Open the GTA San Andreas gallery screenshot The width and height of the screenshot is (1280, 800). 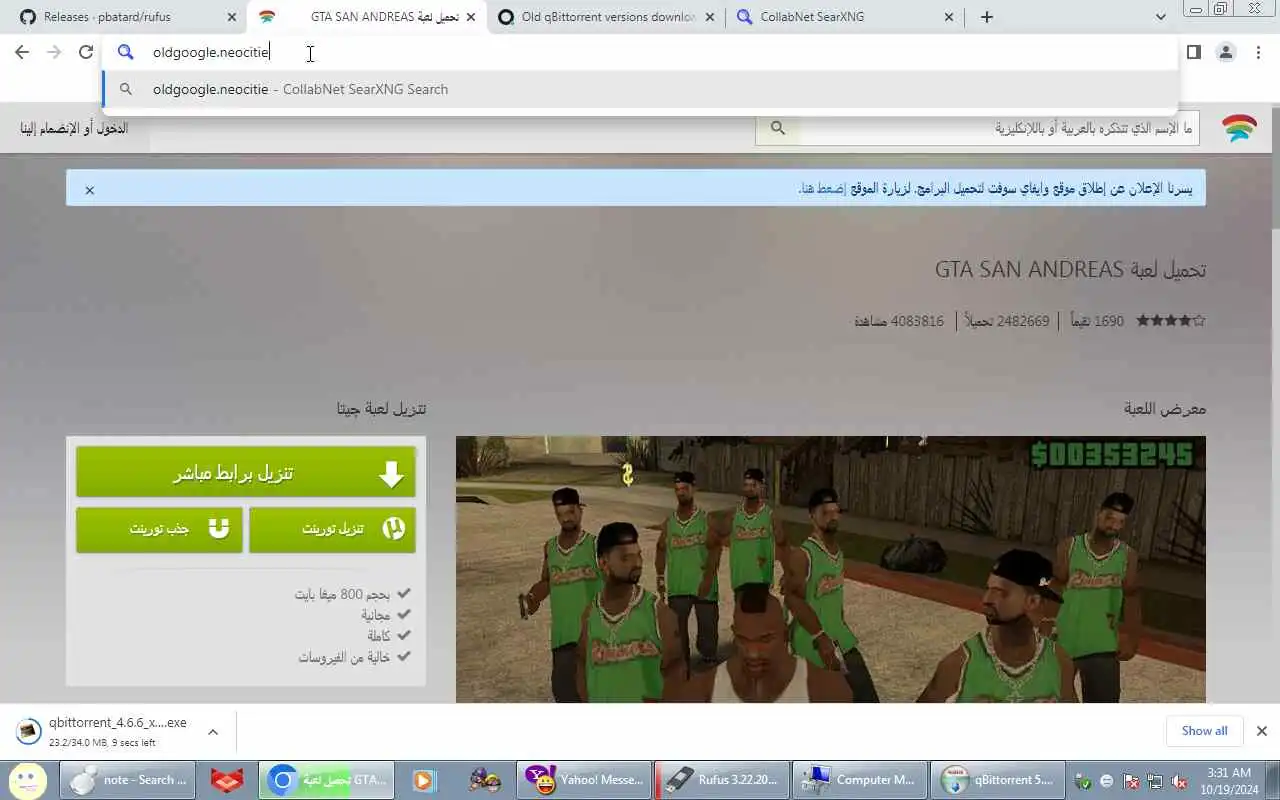pyautogui.click(x=831, y=569)
